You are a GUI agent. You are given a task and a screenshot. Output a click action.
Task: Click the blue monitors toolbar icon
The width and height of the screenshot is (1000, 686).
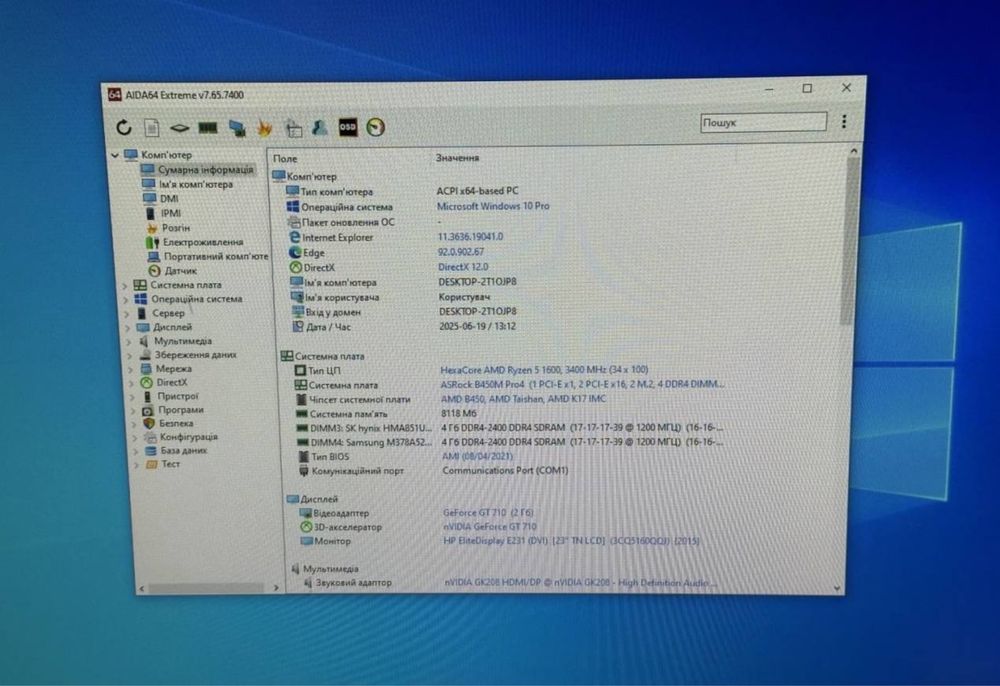[x=237, y=128]
